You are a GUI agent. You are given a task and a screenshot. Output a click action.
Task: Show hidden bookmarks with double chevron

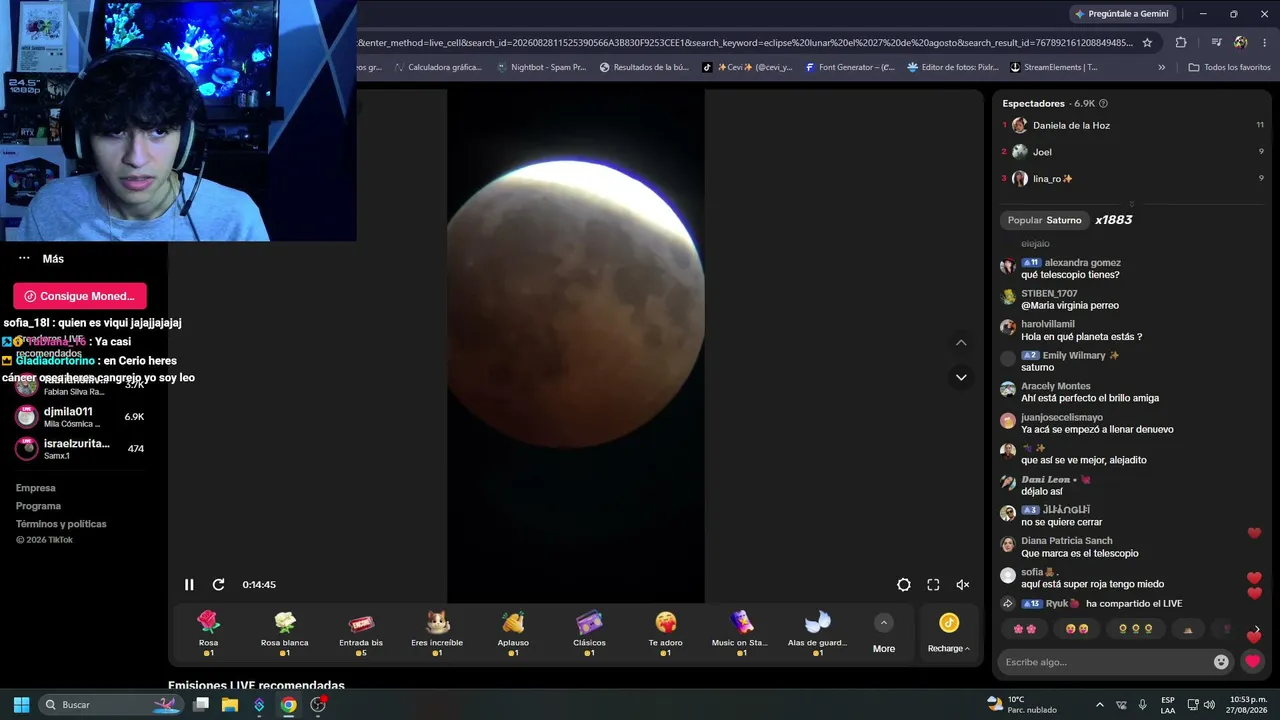(1161, 68)
